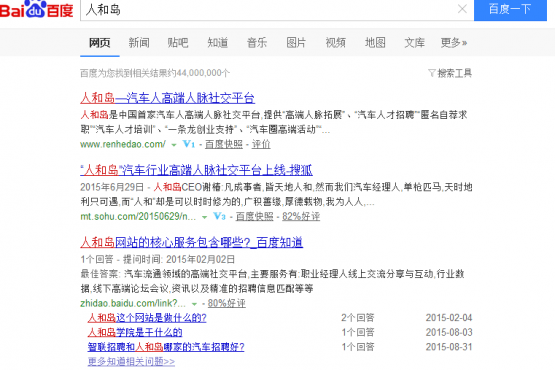This screenshot has width=555, height=370.
Task: Click the Baidu logo
Action: coord(36,9)
